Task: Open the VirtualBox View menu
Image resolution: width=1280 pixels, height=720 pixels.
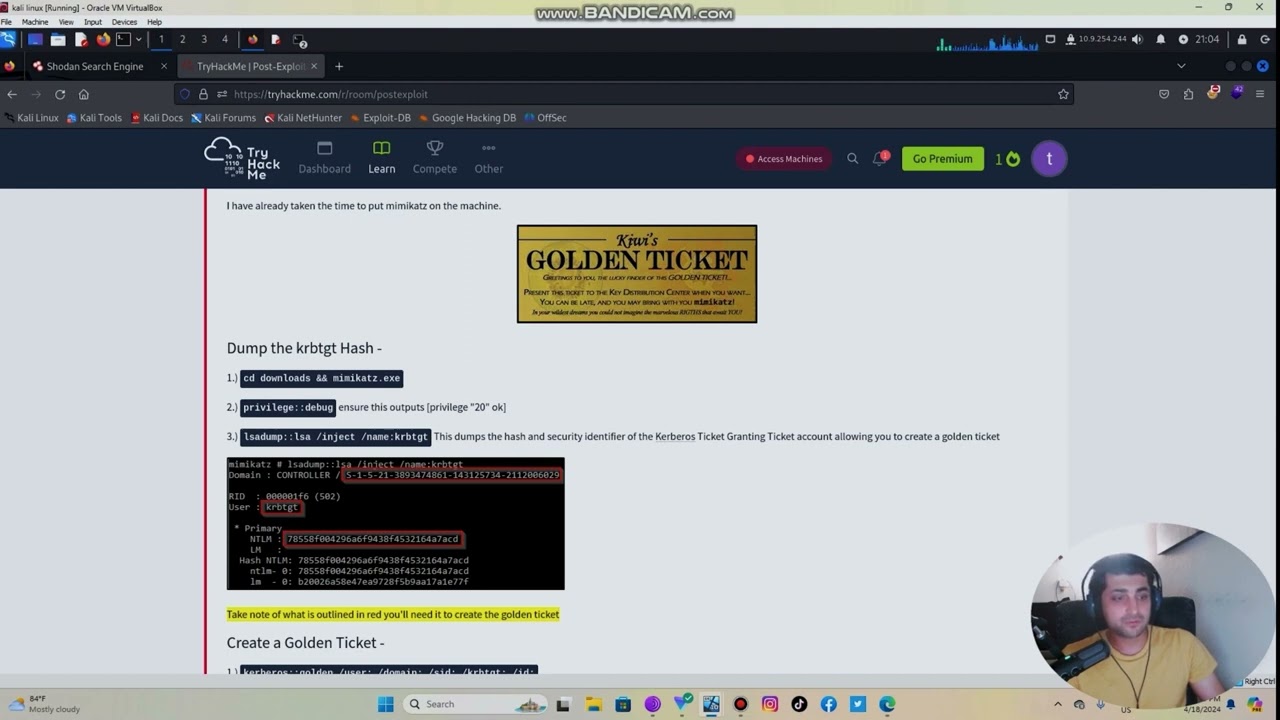Action: (66, 21)
